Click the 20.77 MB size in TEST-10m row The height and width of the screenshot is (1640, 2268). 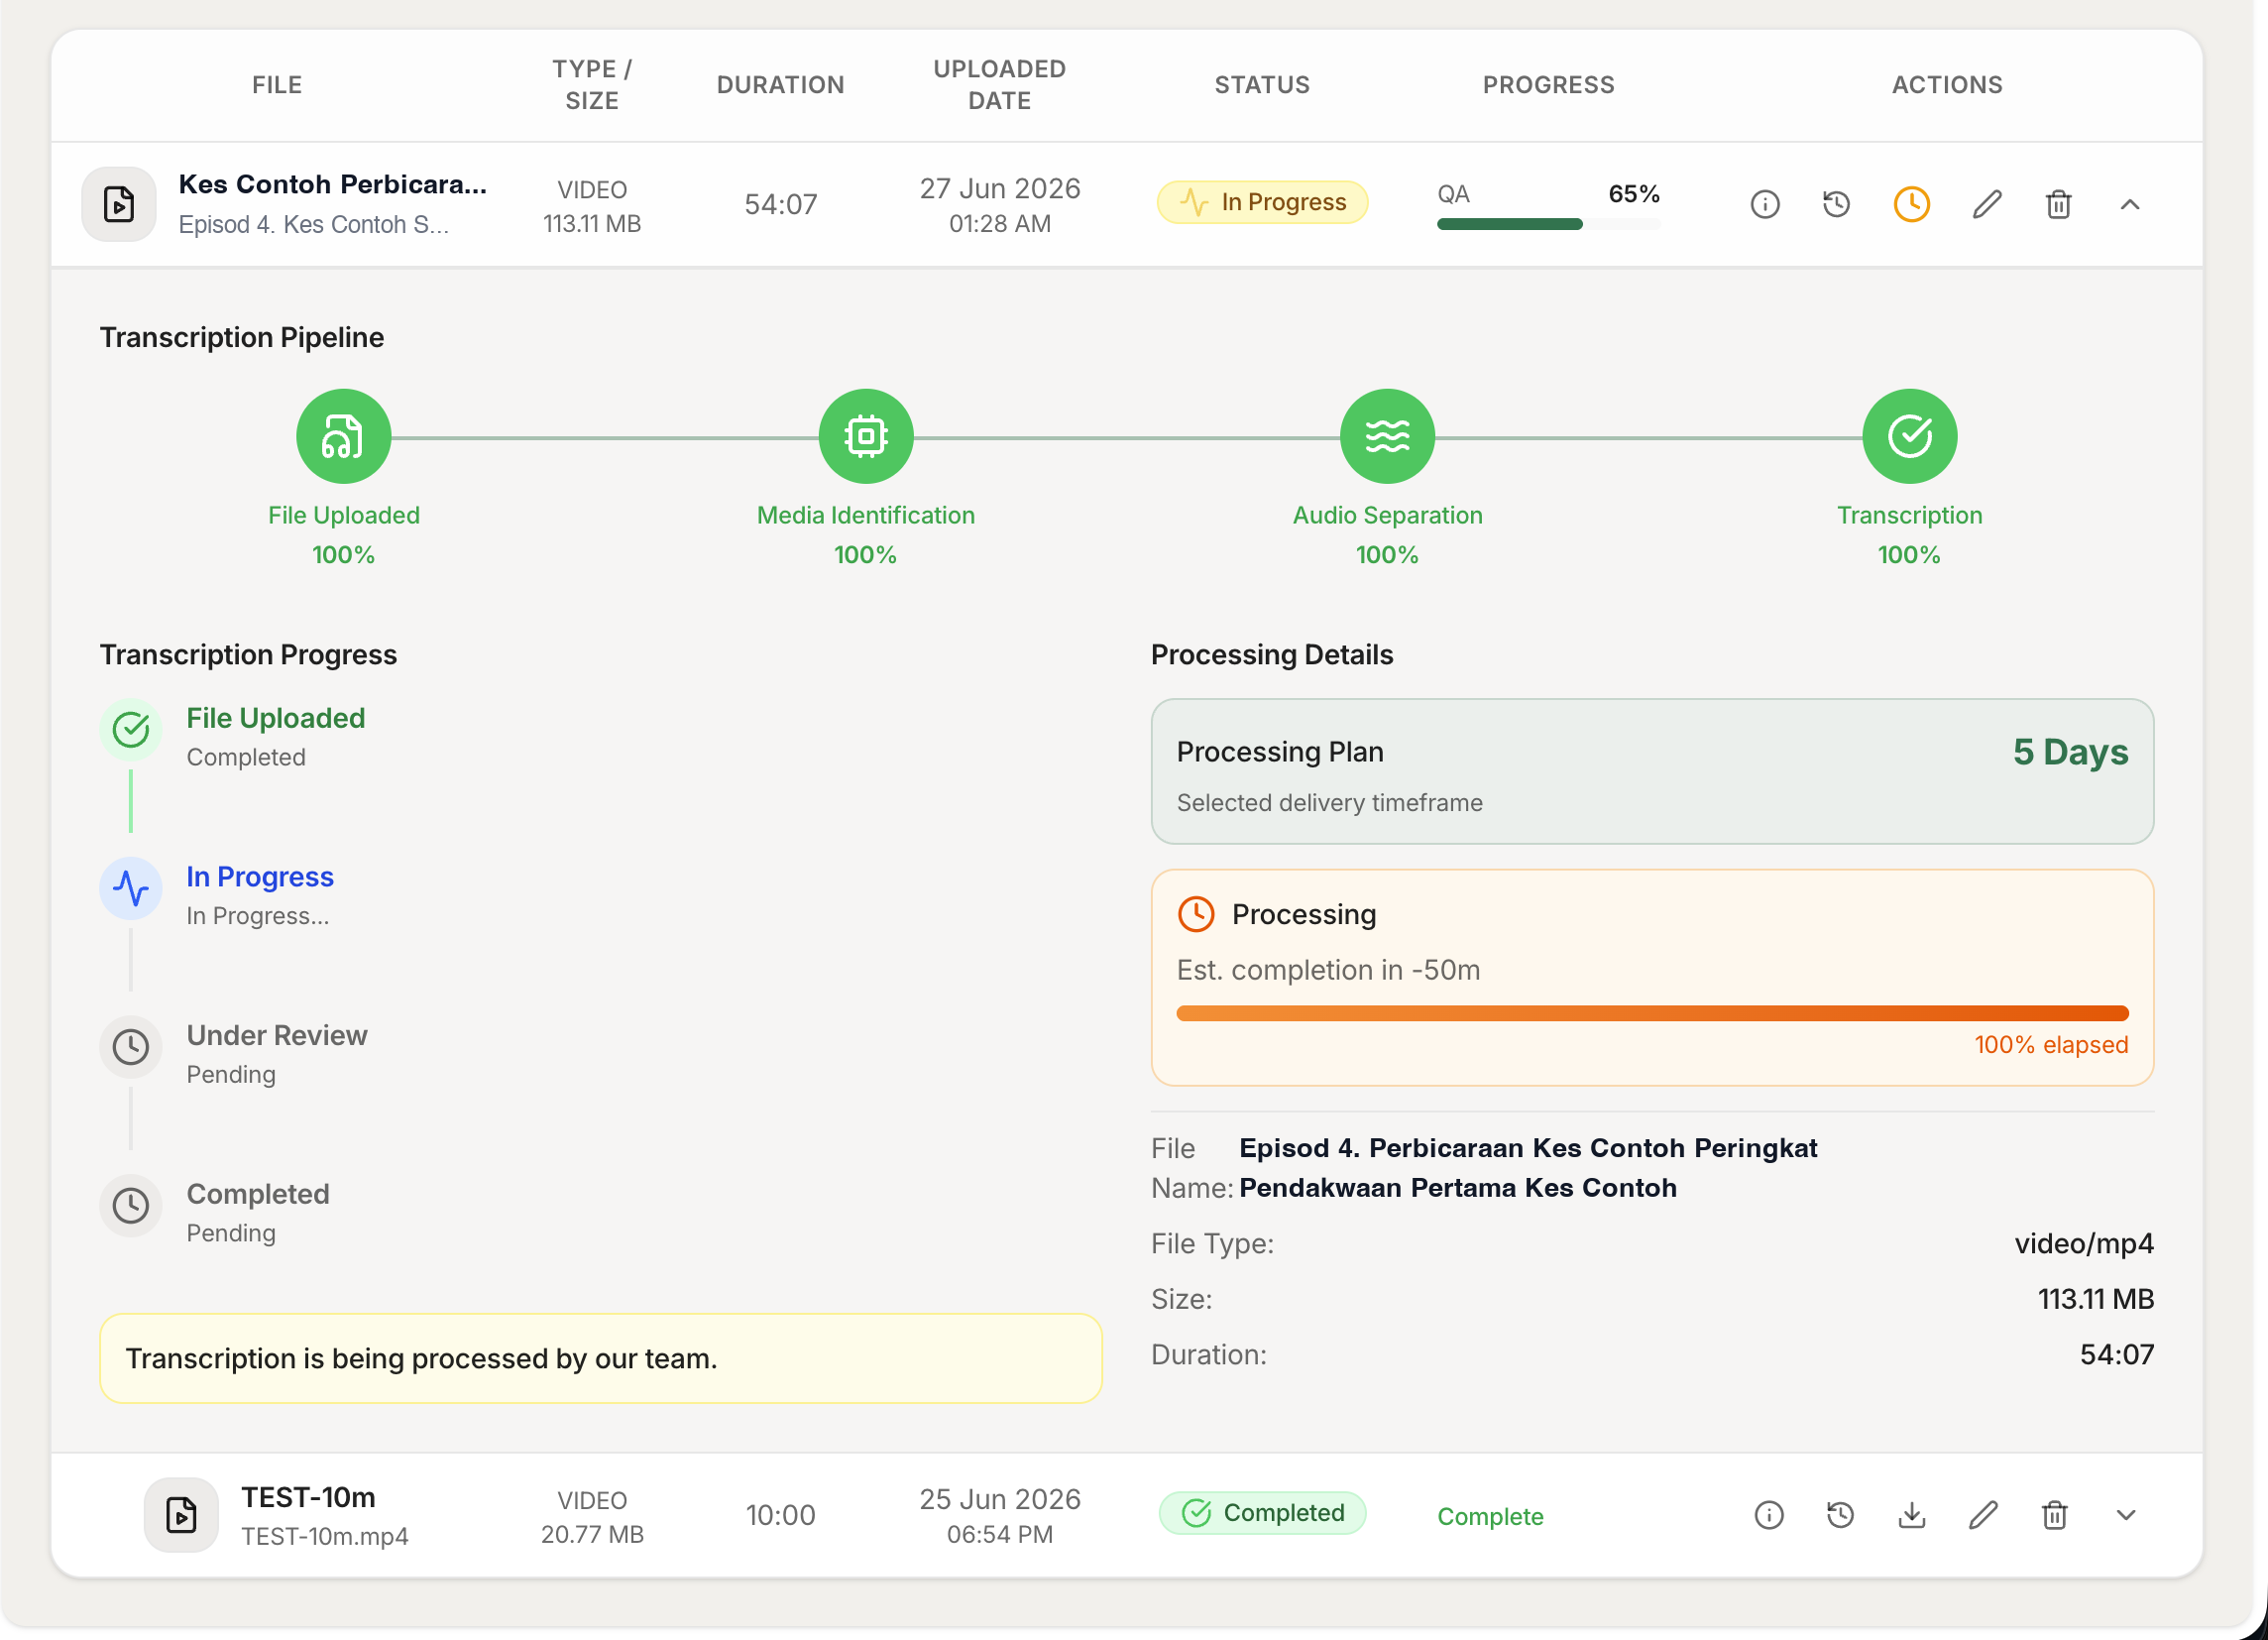tap(592, 1535)
